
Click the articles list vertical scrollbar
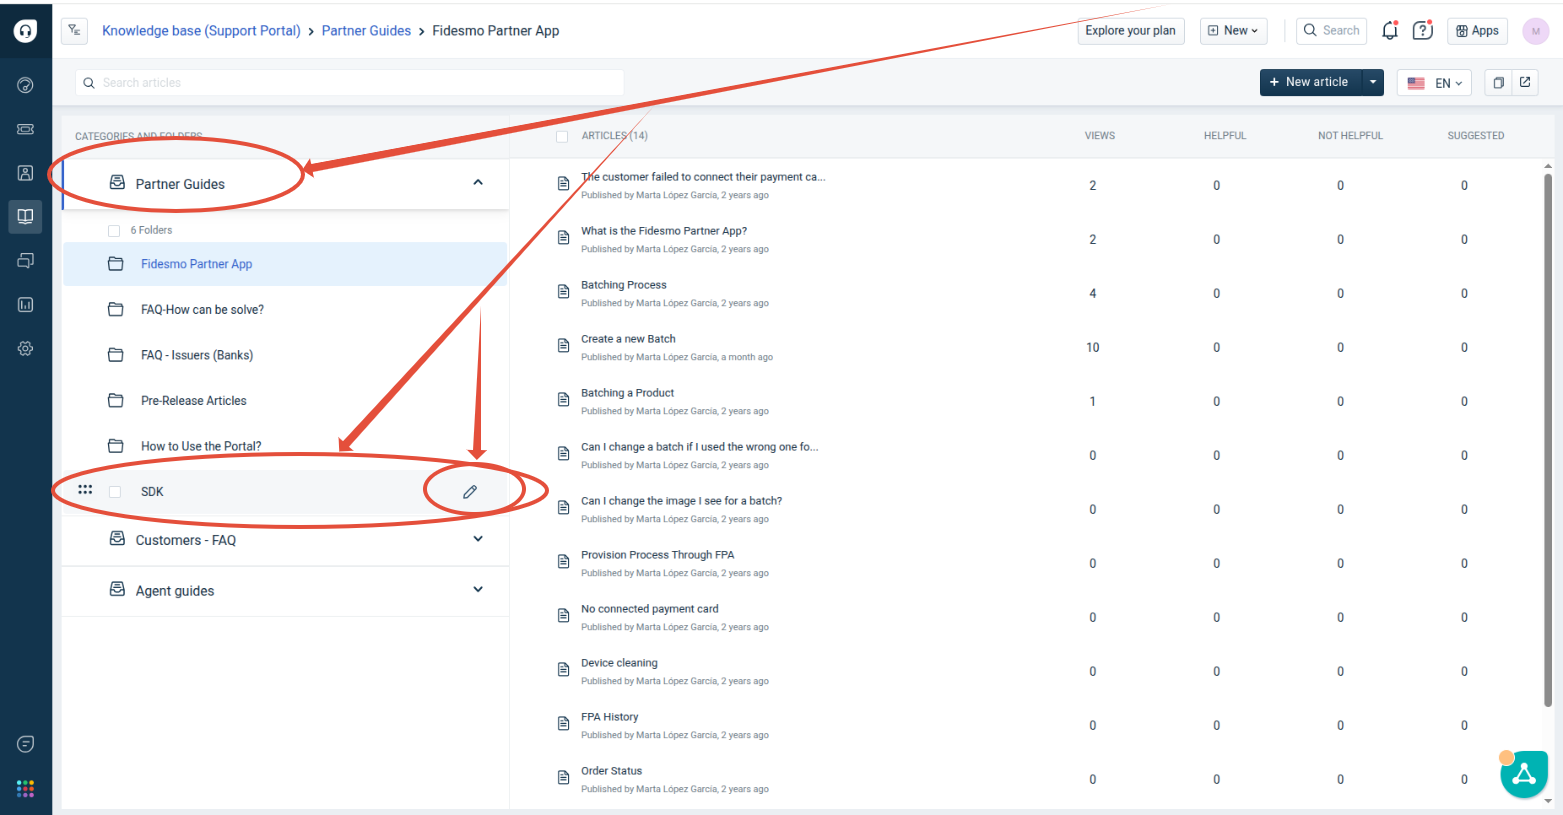(1548, 440)
